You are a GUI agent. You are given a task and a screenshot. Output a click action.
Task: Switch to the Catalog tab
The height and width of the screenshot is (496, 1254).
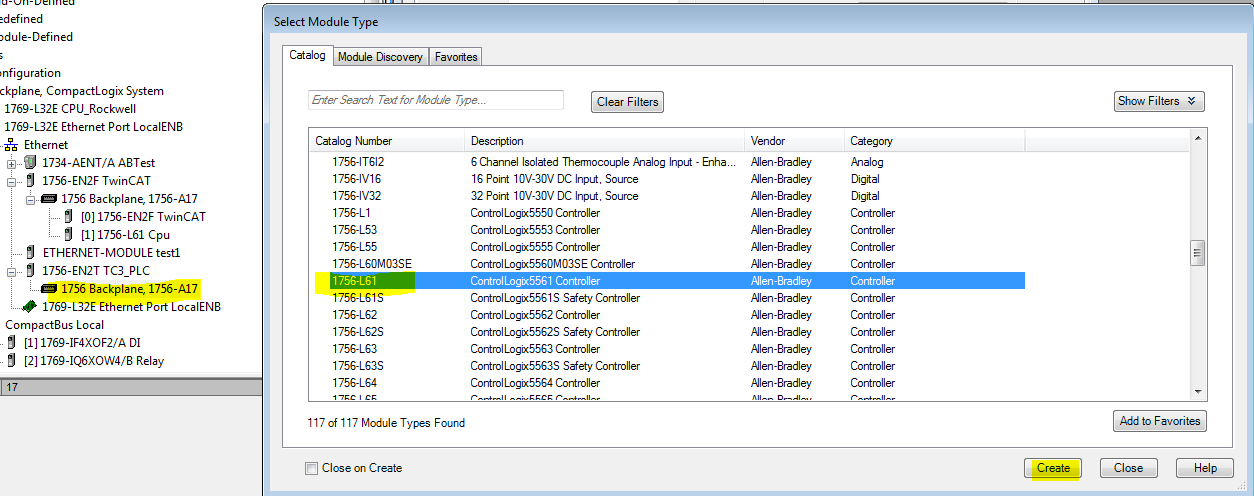pyautogui.click(x=307, y=56)
